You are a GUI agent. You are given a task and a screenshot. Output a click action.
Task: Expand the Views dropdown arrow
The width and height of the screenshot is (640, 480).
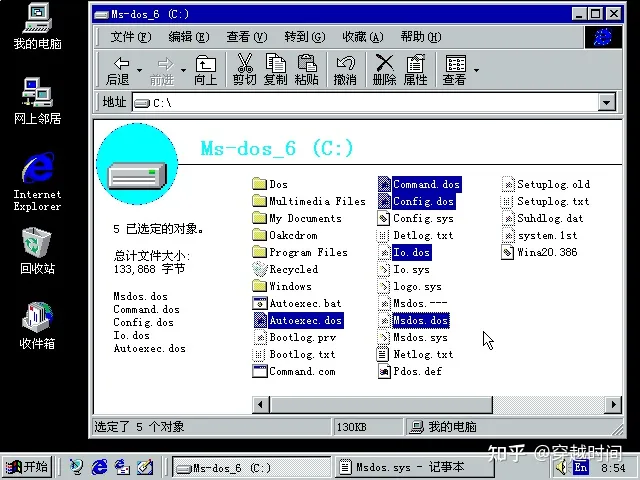pyautogui.click(x=476, y=70)
